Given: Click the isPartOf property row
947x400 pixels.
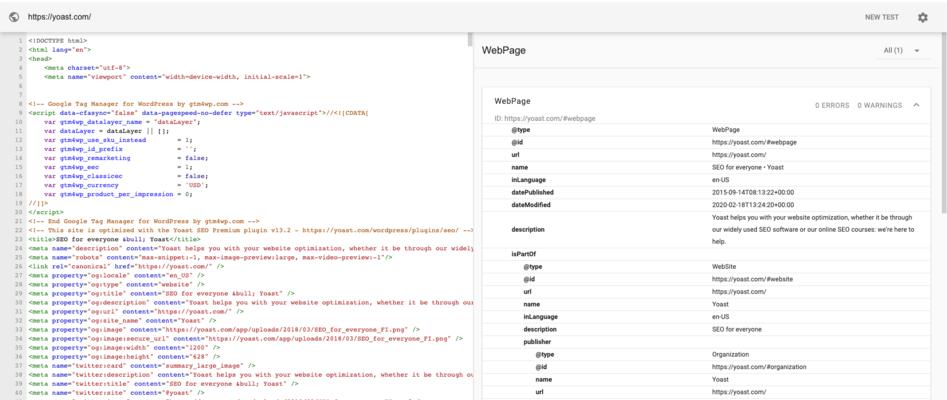Looking at the screenshot, I should pos(707,254).
